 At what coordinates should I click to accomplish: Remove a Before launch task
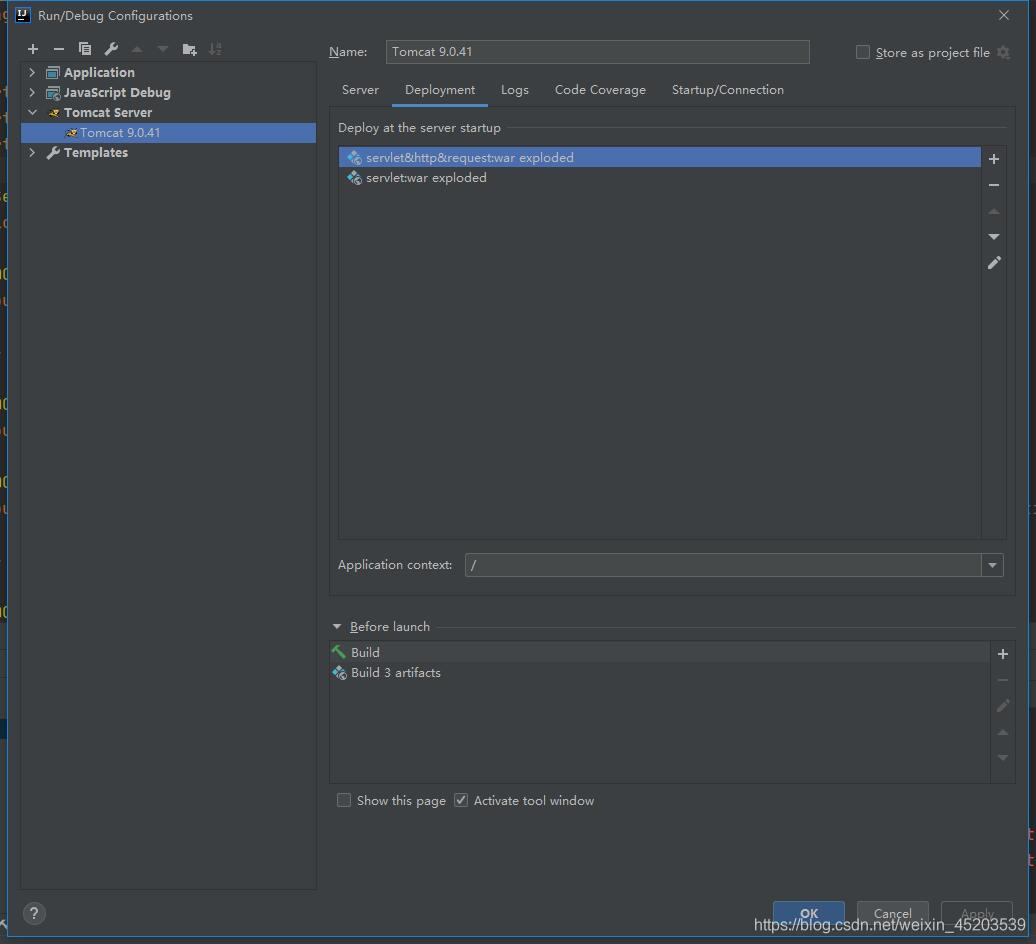coord(1002,680)
